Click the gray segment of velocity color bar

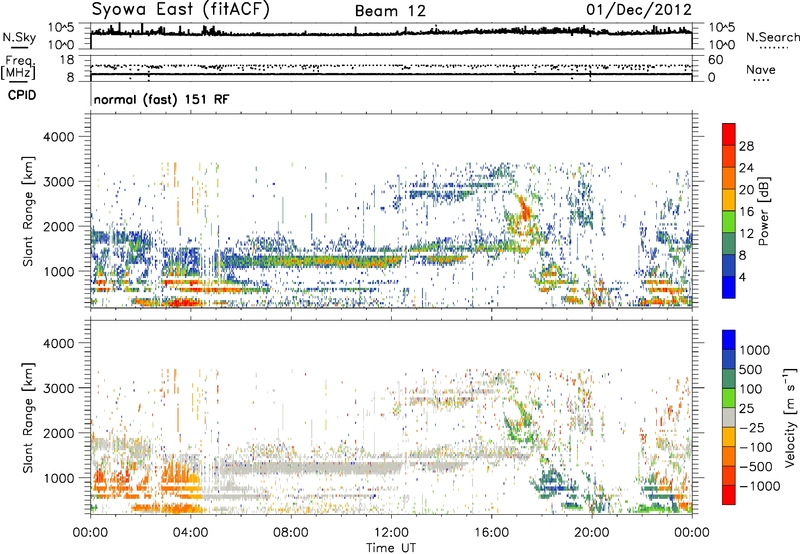[729, 418]
